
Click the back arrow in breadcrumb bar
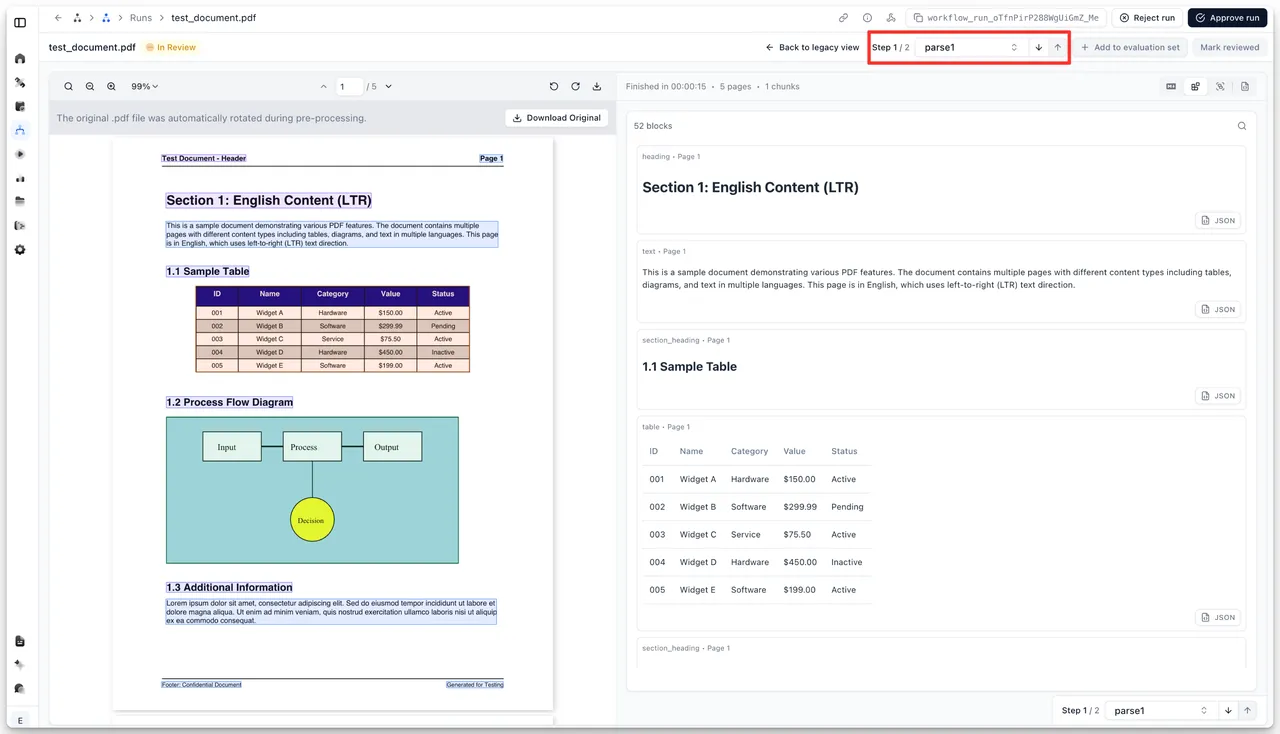tap(58, 18)
